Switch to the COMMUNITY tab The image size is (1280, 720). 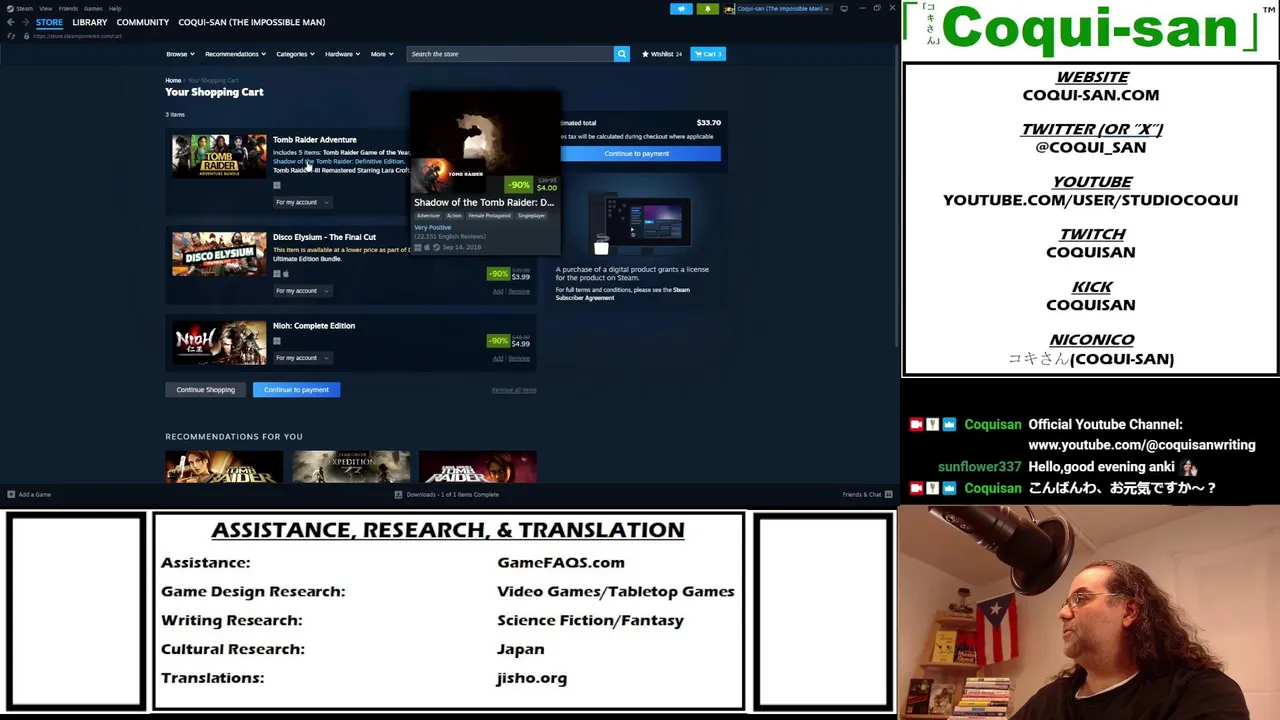143,22
